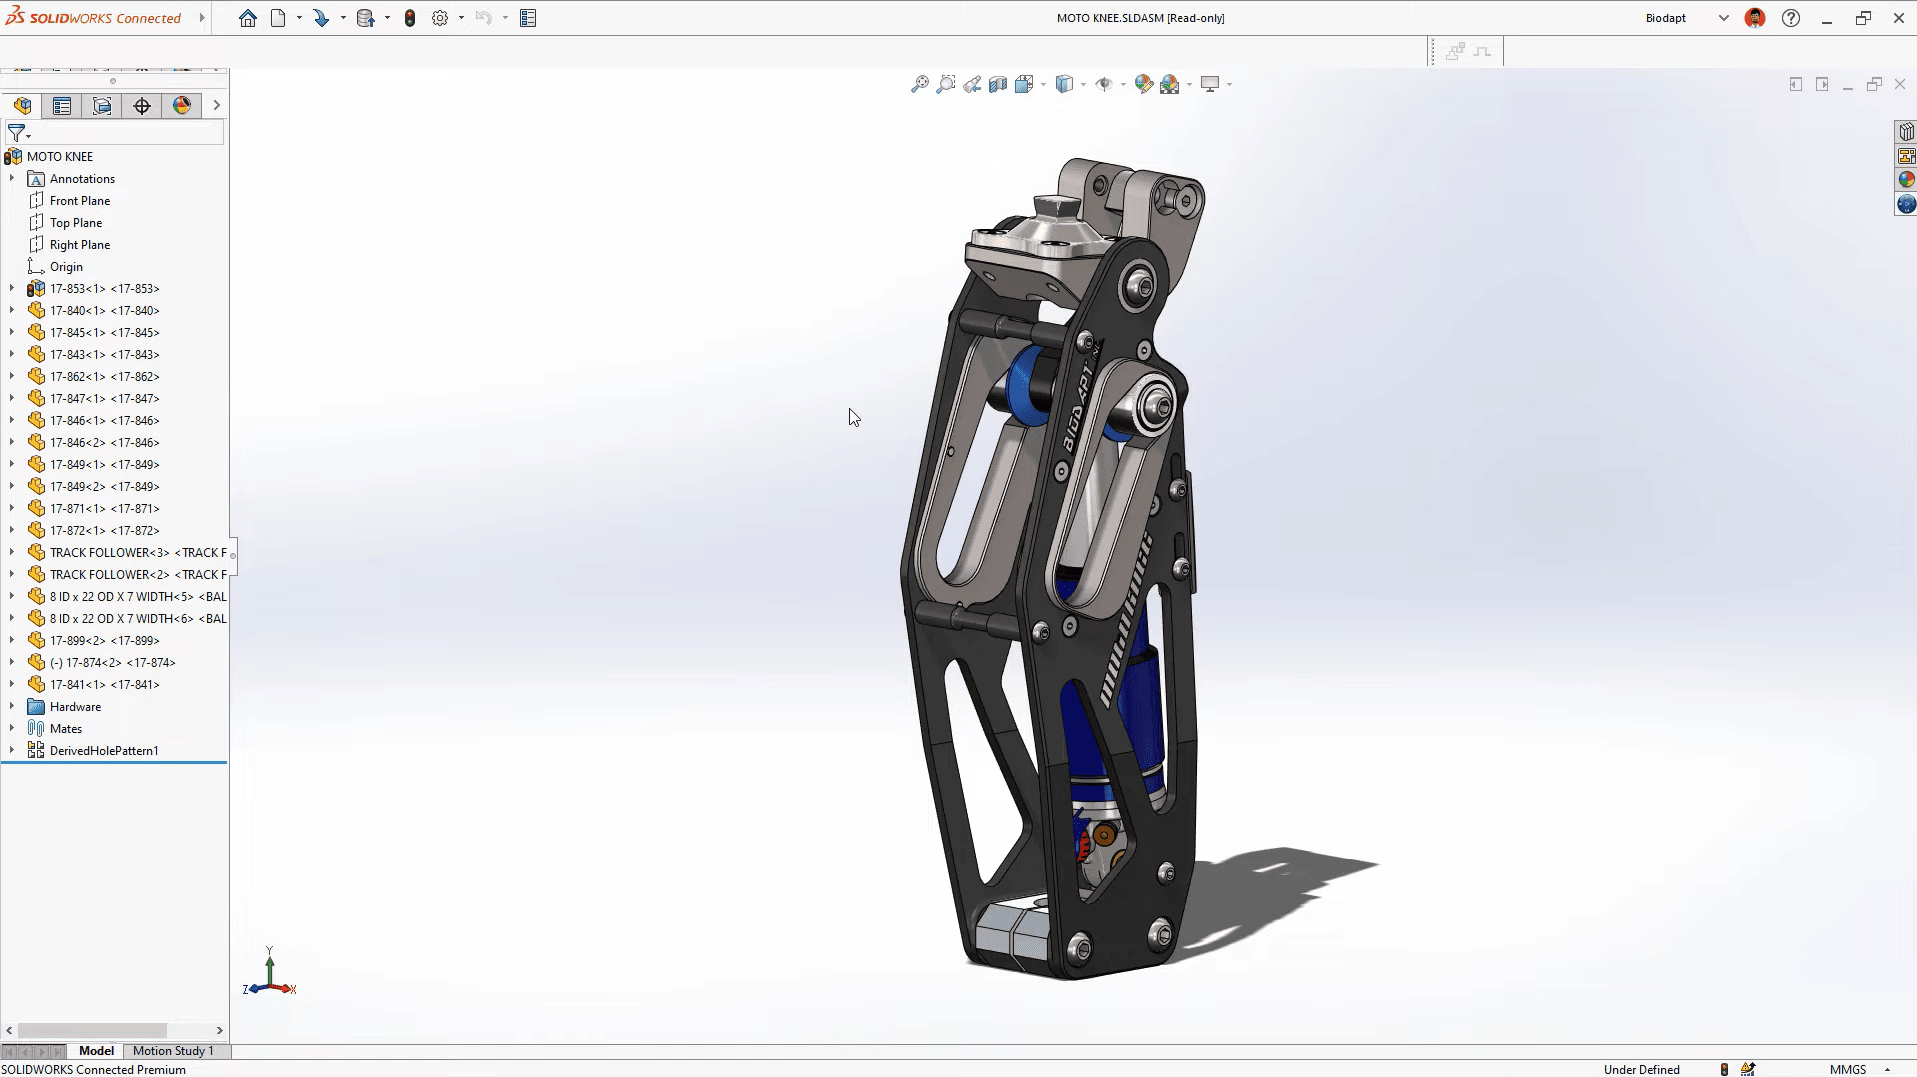1917x1077 pixels.
Task: Expand the Annotations folder
Action: tap(12, 179)
